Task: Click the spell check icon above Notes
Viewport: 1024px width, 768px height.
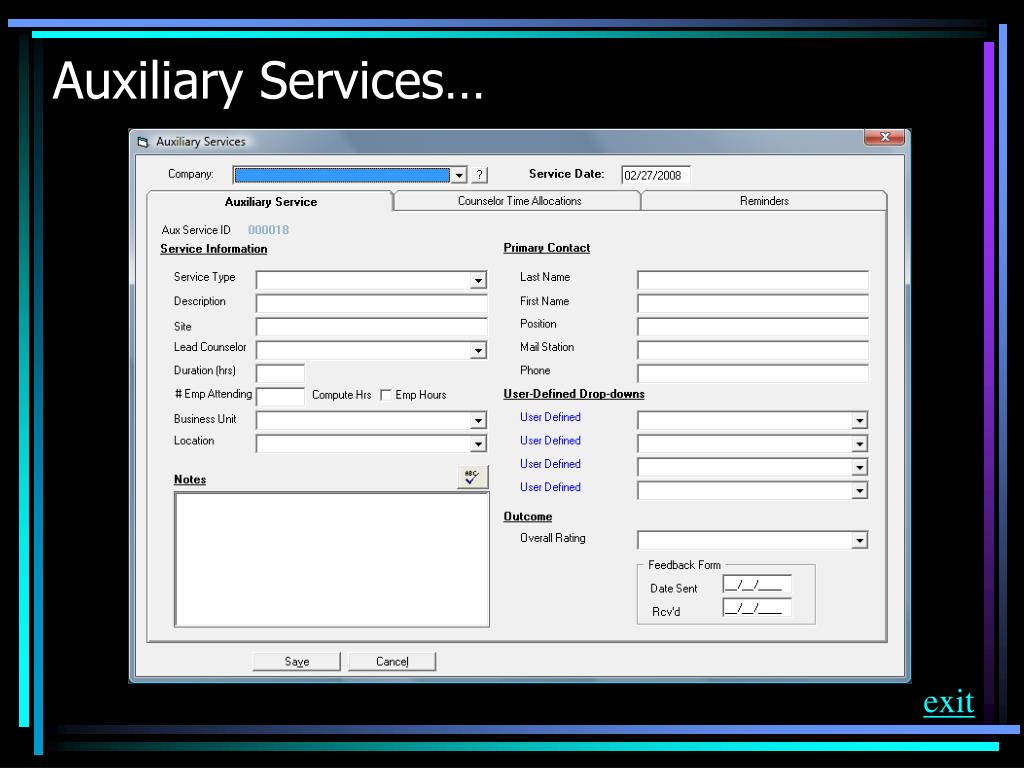Action: click(x=472, y=477)
